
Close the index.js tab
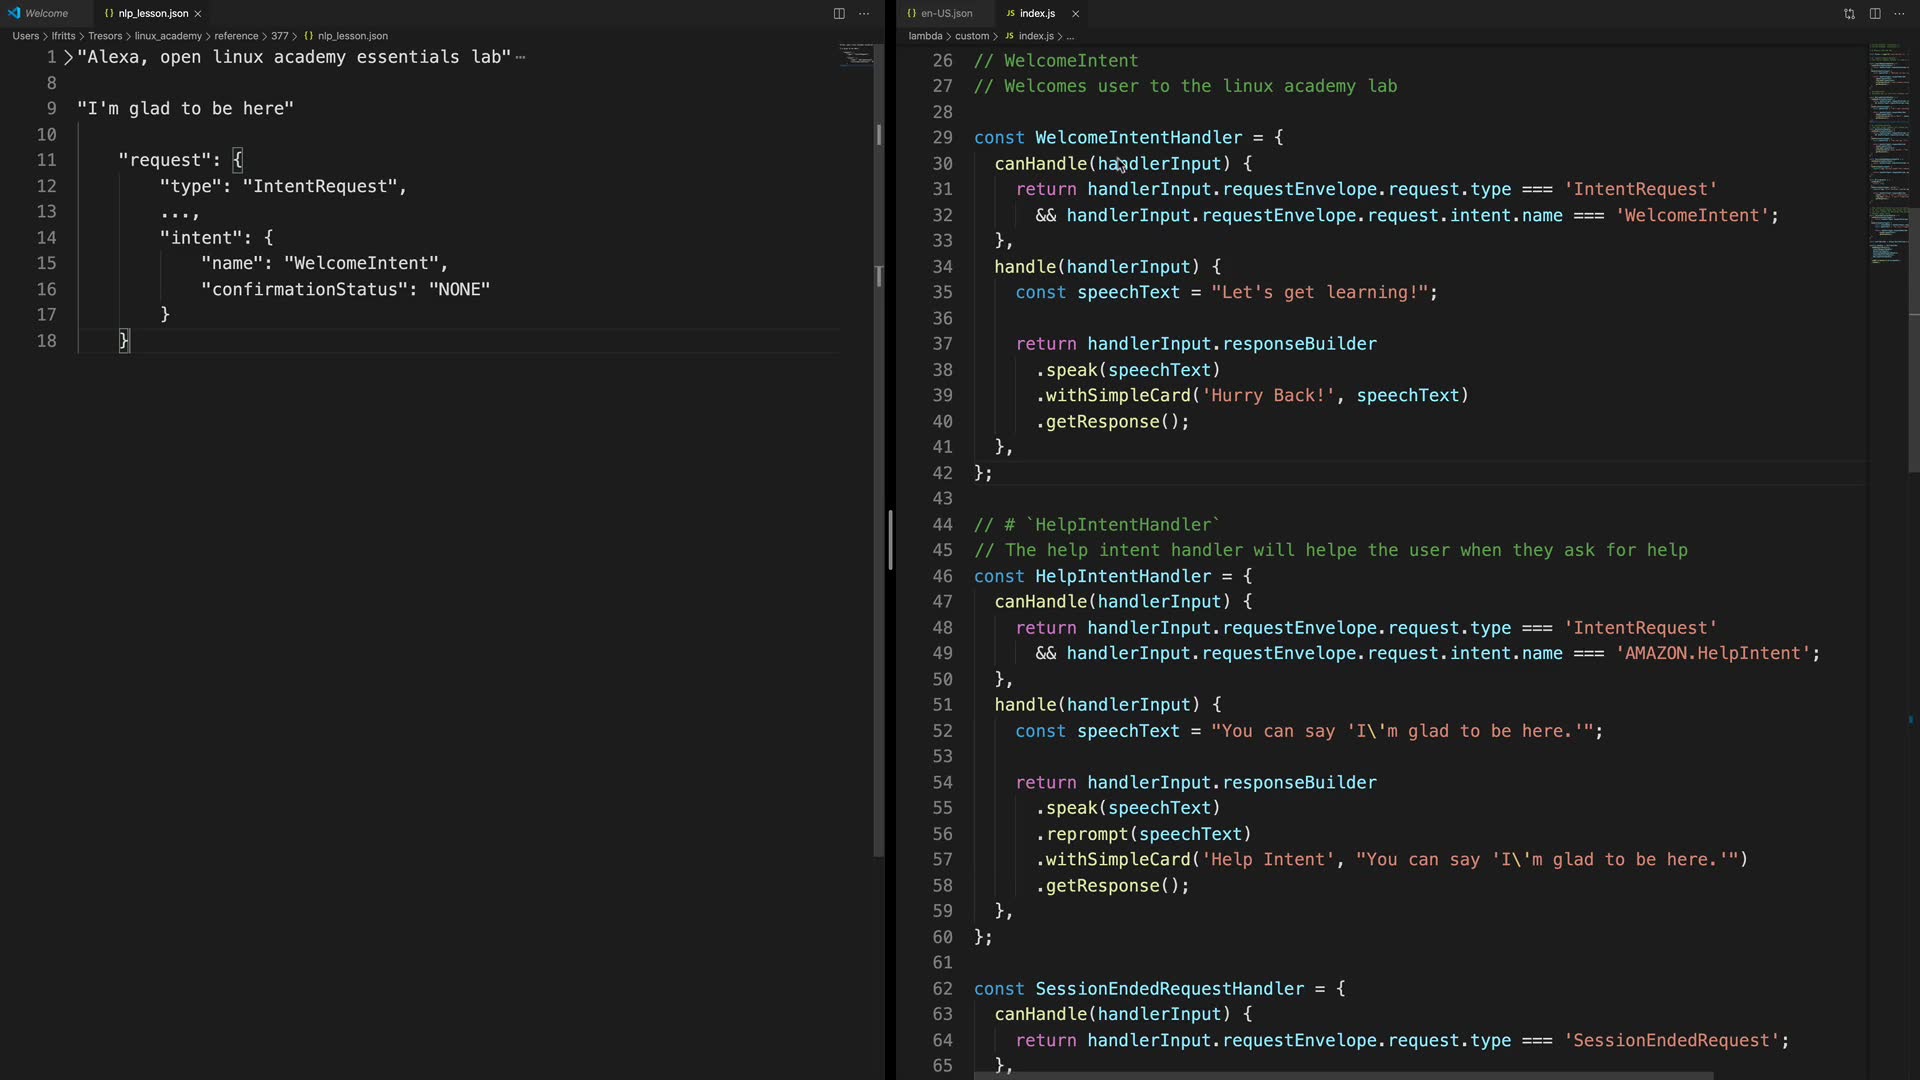coord(1075,14)
